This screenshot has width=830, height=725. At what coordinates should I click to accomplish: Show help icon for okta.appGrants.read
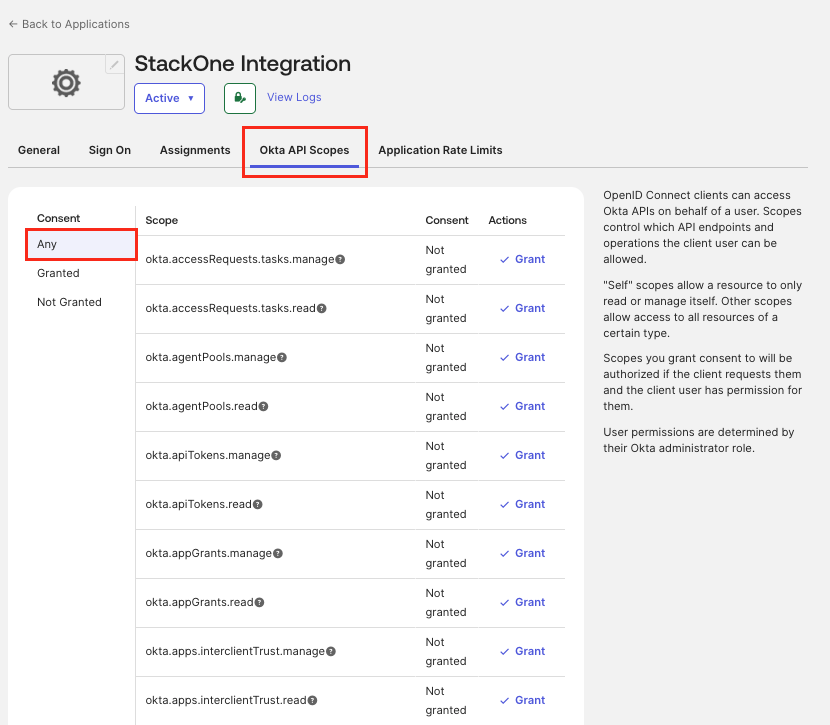(259, 602)
